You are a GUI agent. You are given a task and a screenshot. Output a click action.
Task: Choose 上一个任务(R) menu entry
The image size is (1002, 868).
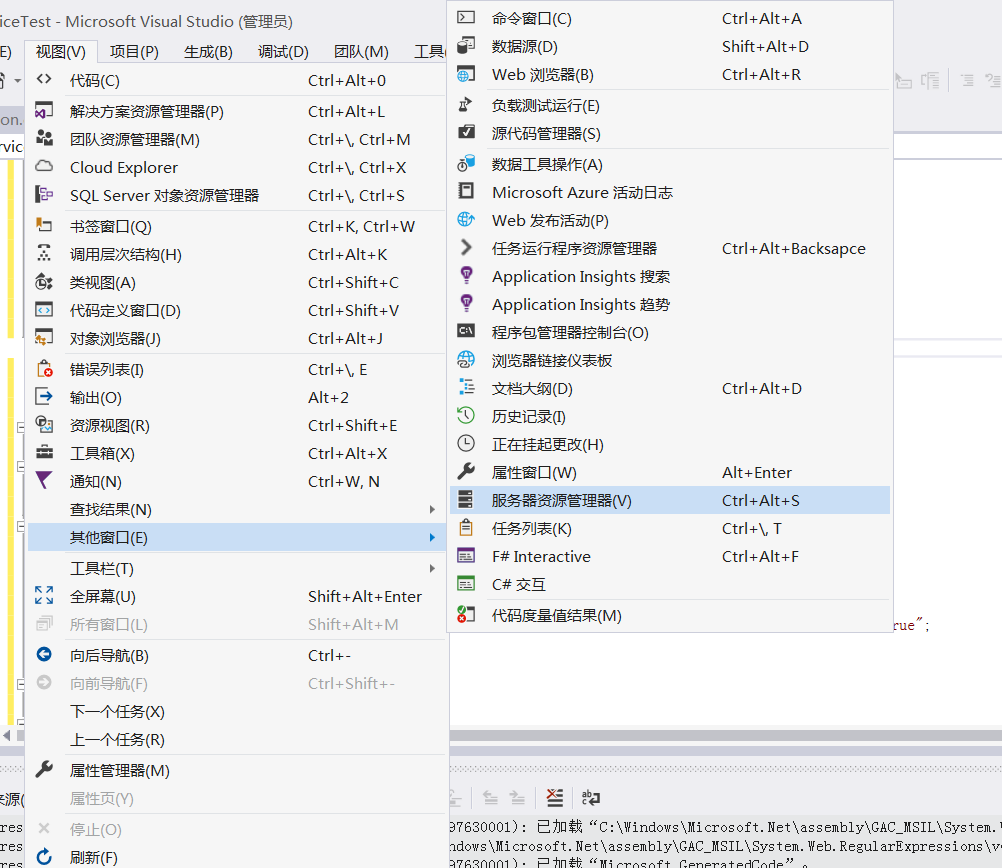point(236,740)
